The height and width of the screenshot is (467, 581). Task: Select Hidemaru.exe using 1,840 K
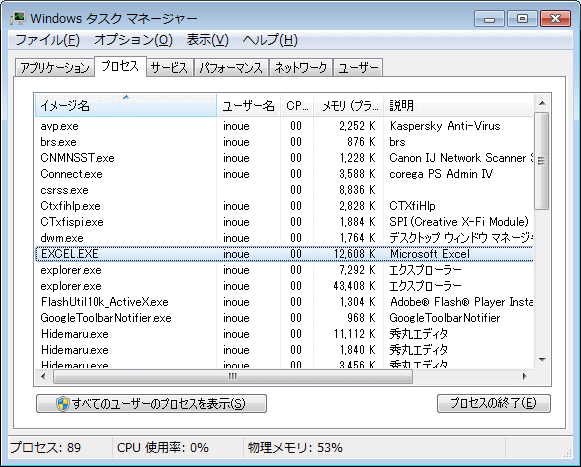click(x=284, y=350)
